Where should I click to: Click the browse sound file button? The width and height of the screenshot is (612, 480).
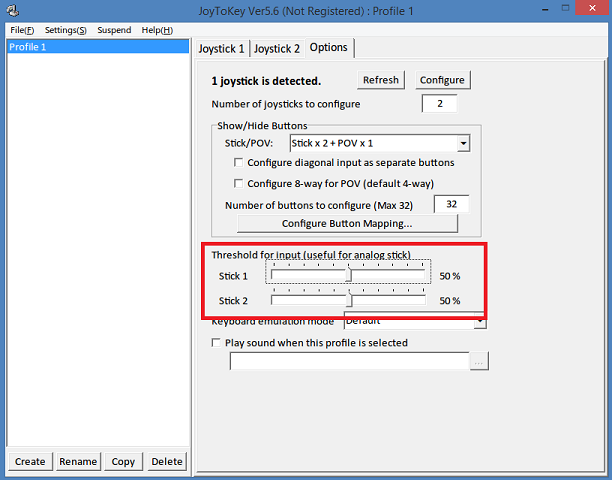pyautogui.click(x=479, y=361)
